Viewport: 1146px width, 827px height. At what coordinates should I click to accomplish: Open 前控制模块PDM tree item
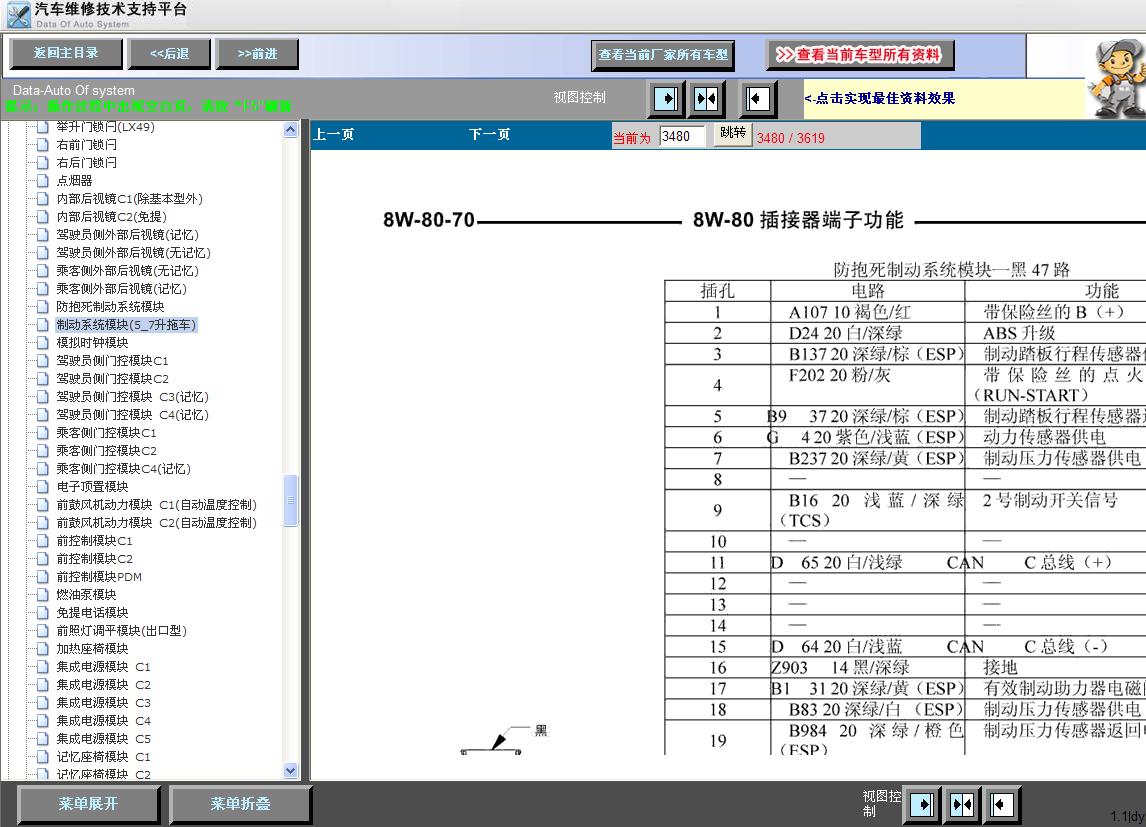[x=99, y=577]
